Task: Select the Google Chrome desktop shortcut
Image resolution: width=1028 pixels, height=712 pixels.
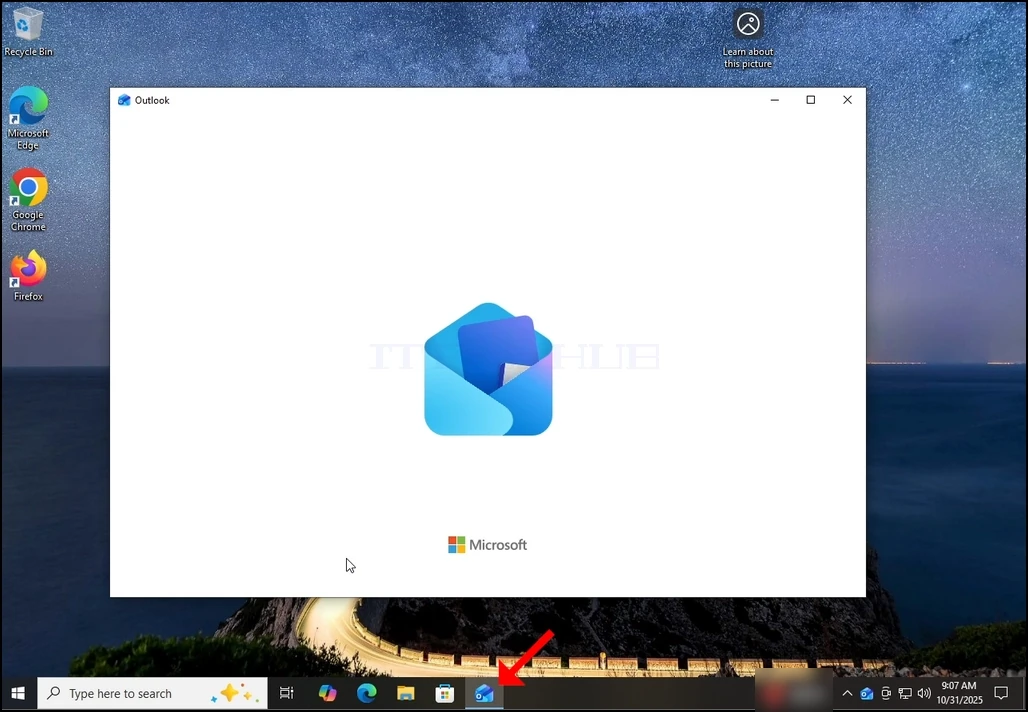Action: coord(28,200)
